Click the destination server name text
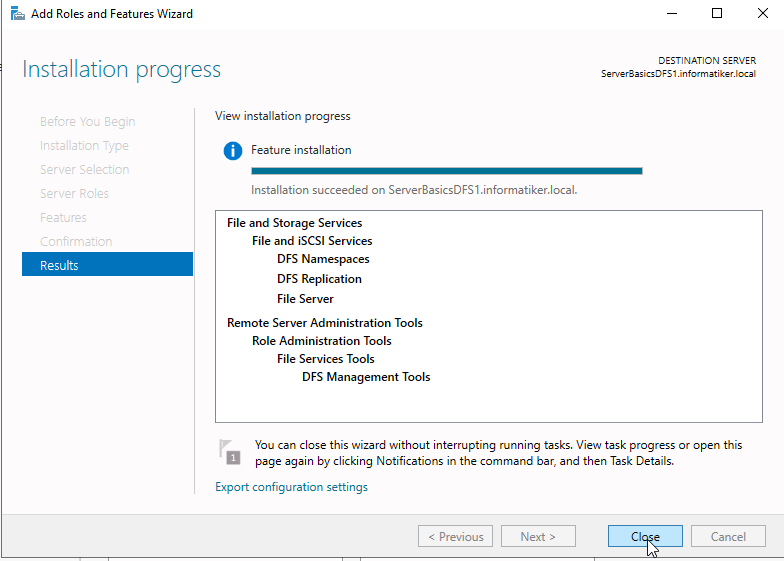Screen dimensions: 784x561 pyautogui.click(x=678, y=74)
